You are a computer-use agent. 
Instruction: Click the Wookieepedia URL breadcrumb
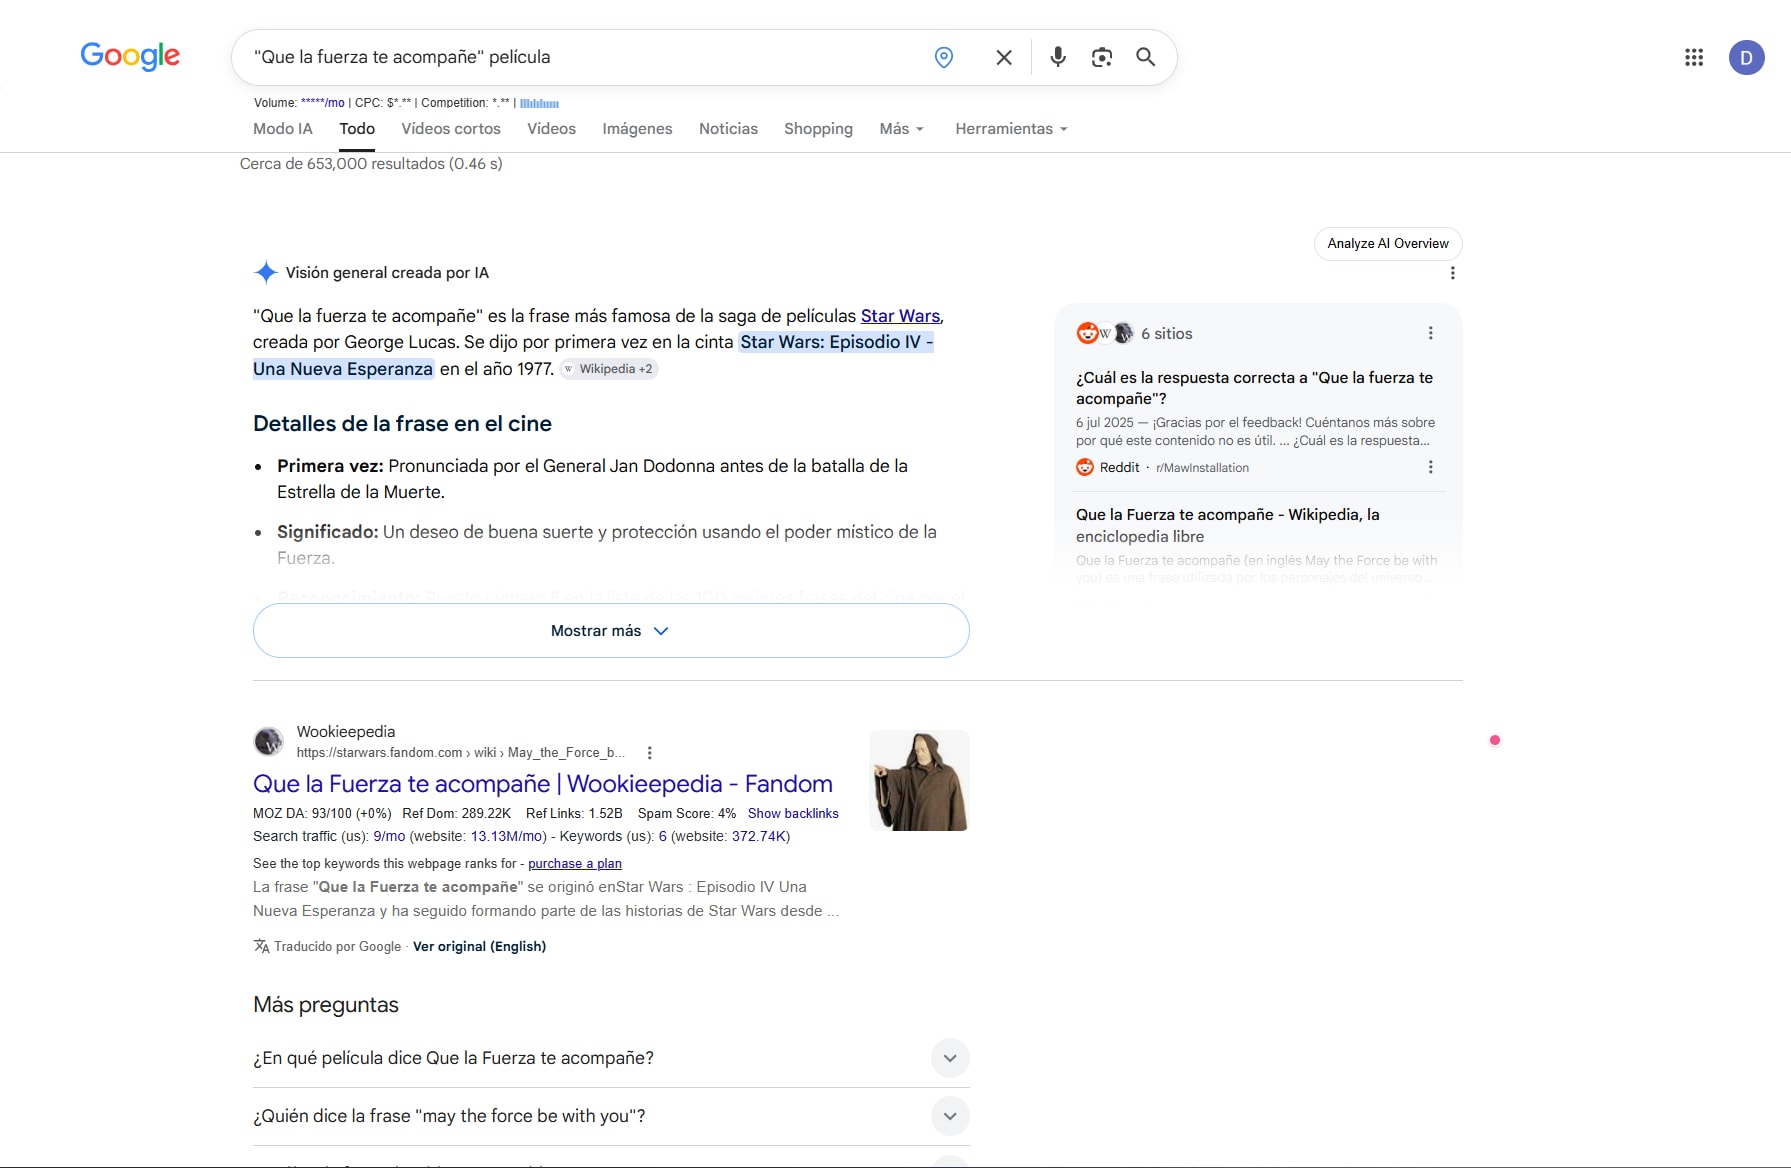pos(461,753)
